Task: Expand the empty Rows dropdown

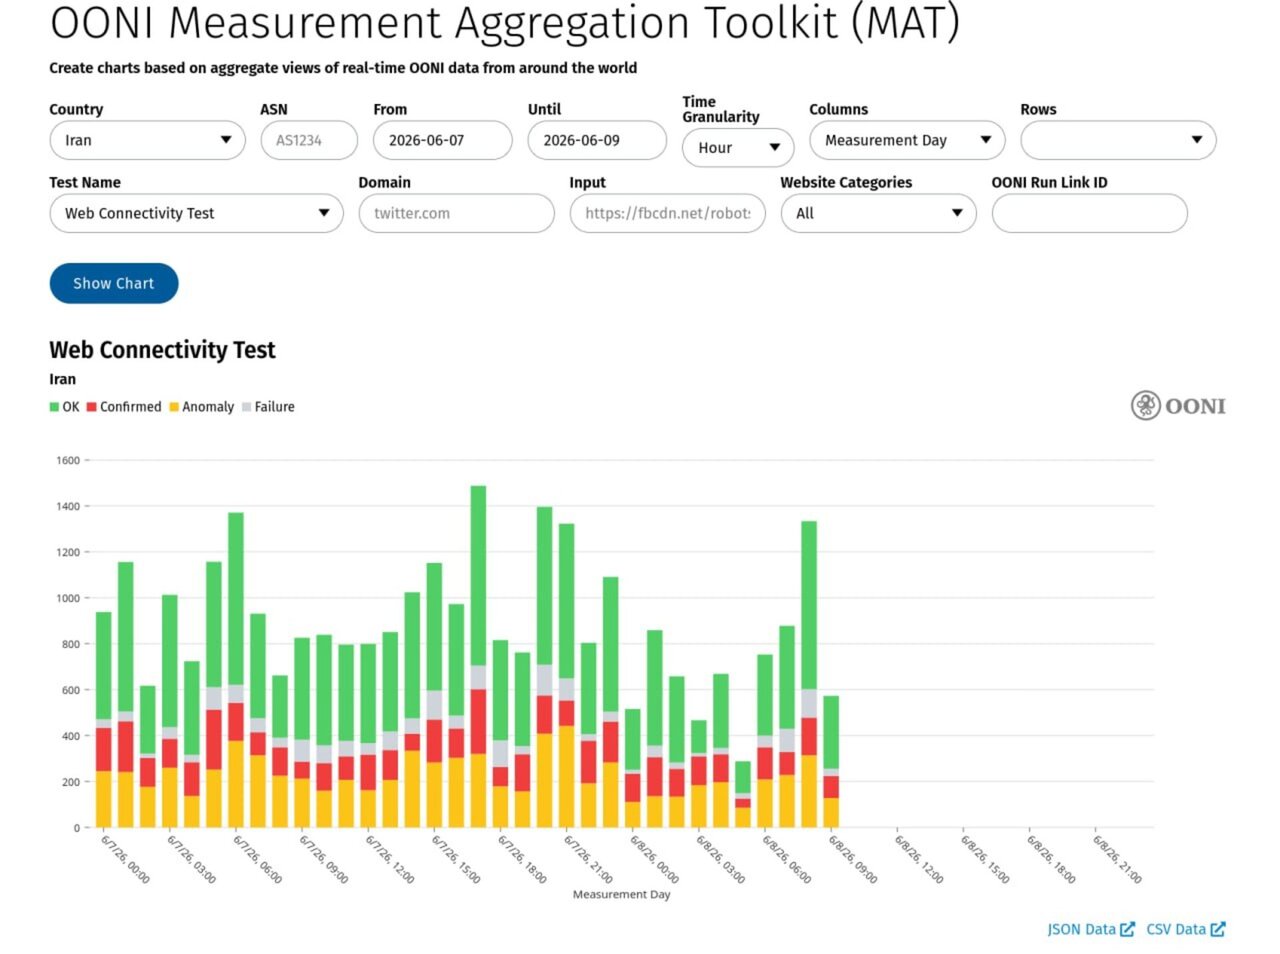Action: tap(1118, 140)
